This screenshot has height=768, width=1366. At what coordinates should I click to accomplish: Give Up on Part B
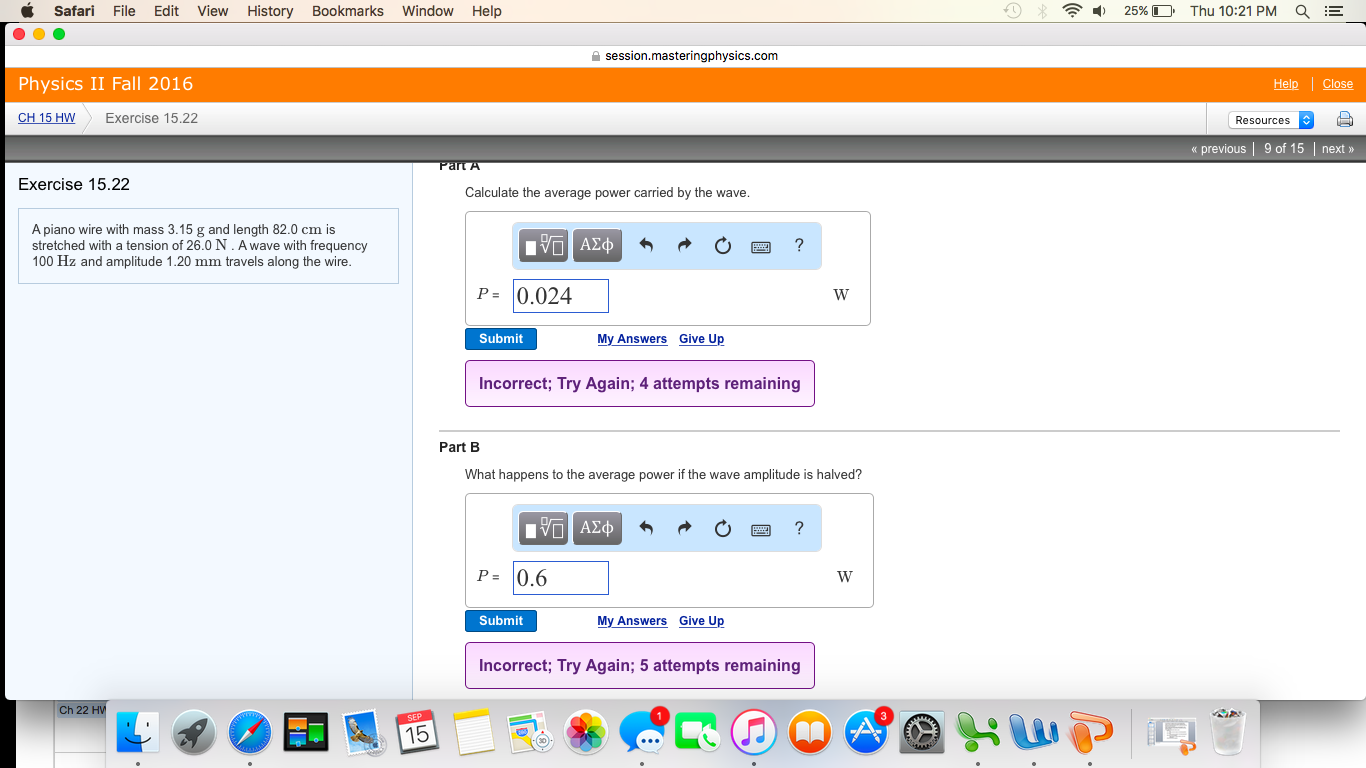[x=701, y=621]
